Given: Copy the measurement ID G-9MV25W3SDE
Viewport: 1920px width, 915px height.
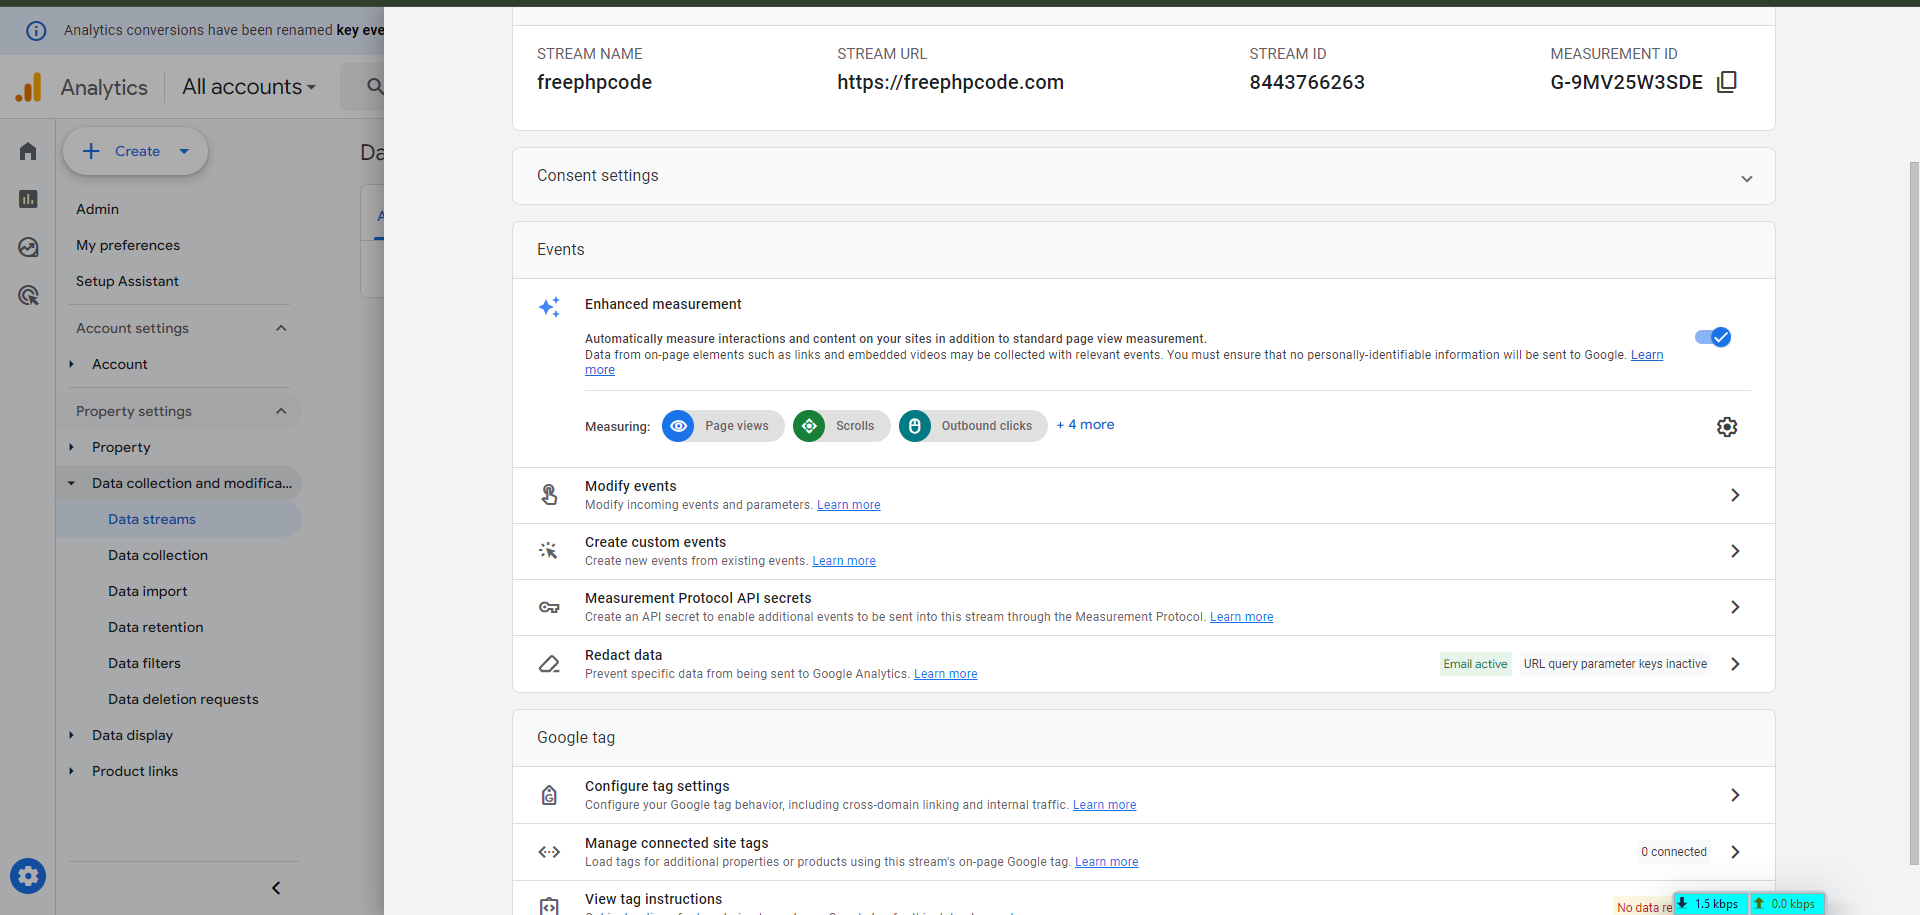Looking at the screenshot, I should click(x=1726, y=82).
